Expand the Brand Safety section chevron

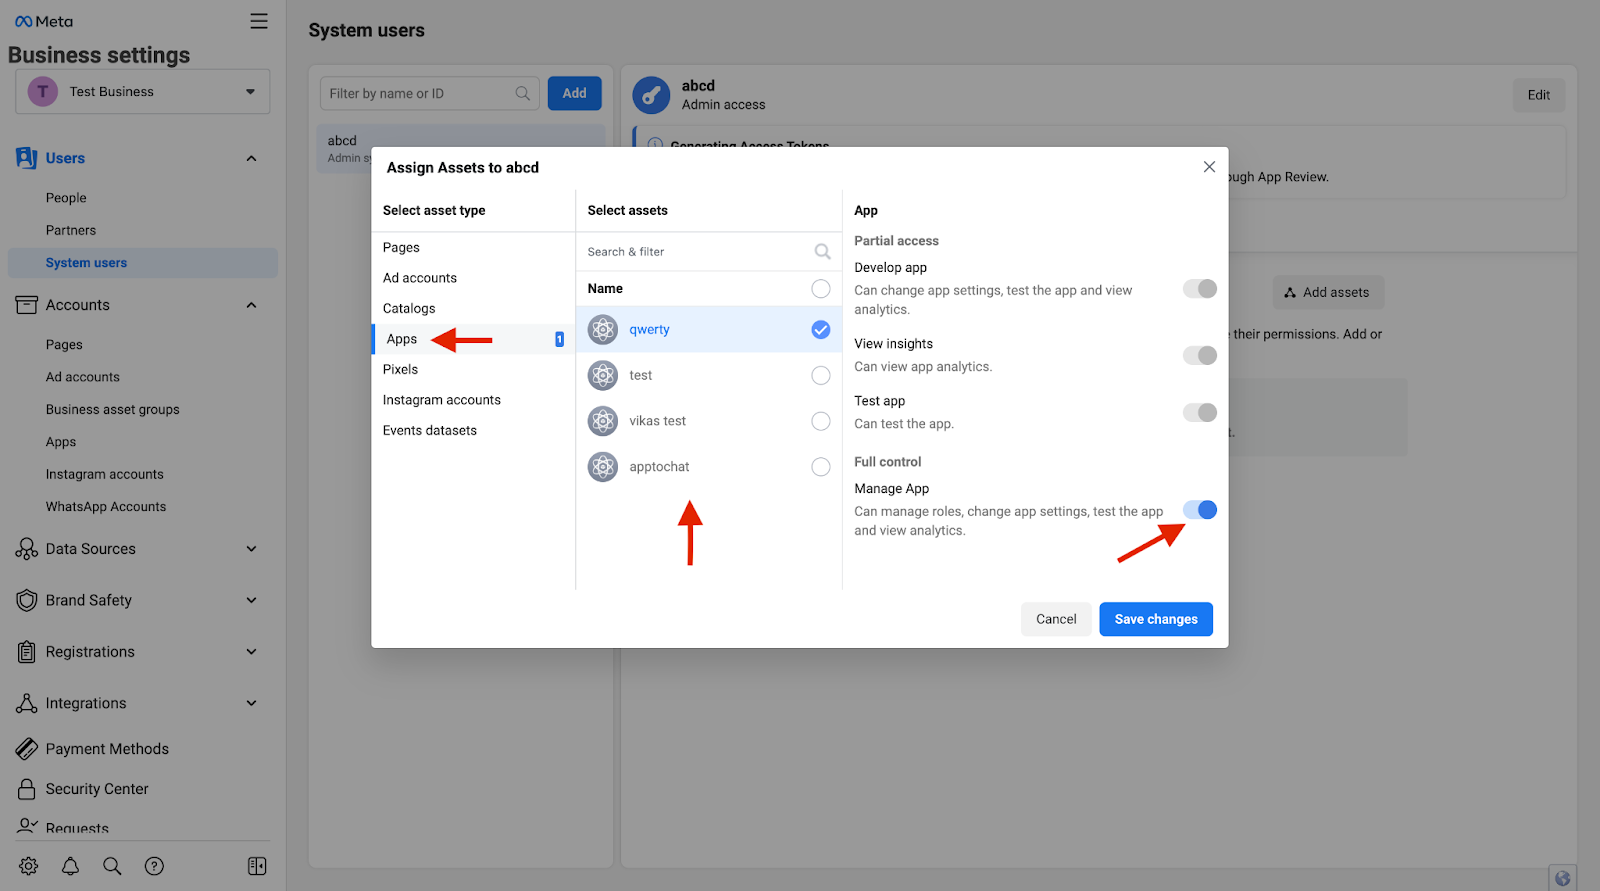251,600
